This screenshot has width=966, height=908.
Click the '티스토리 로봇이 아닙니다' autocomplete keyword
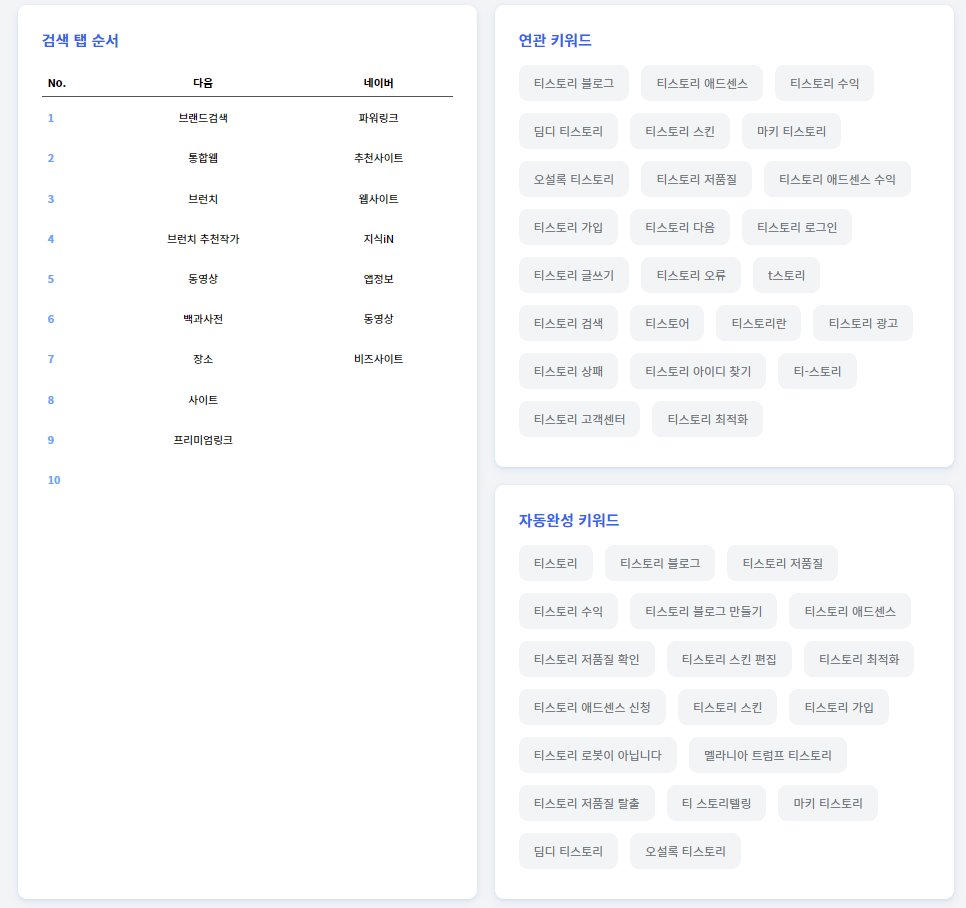pyautogui.click(x=597, y=755)
